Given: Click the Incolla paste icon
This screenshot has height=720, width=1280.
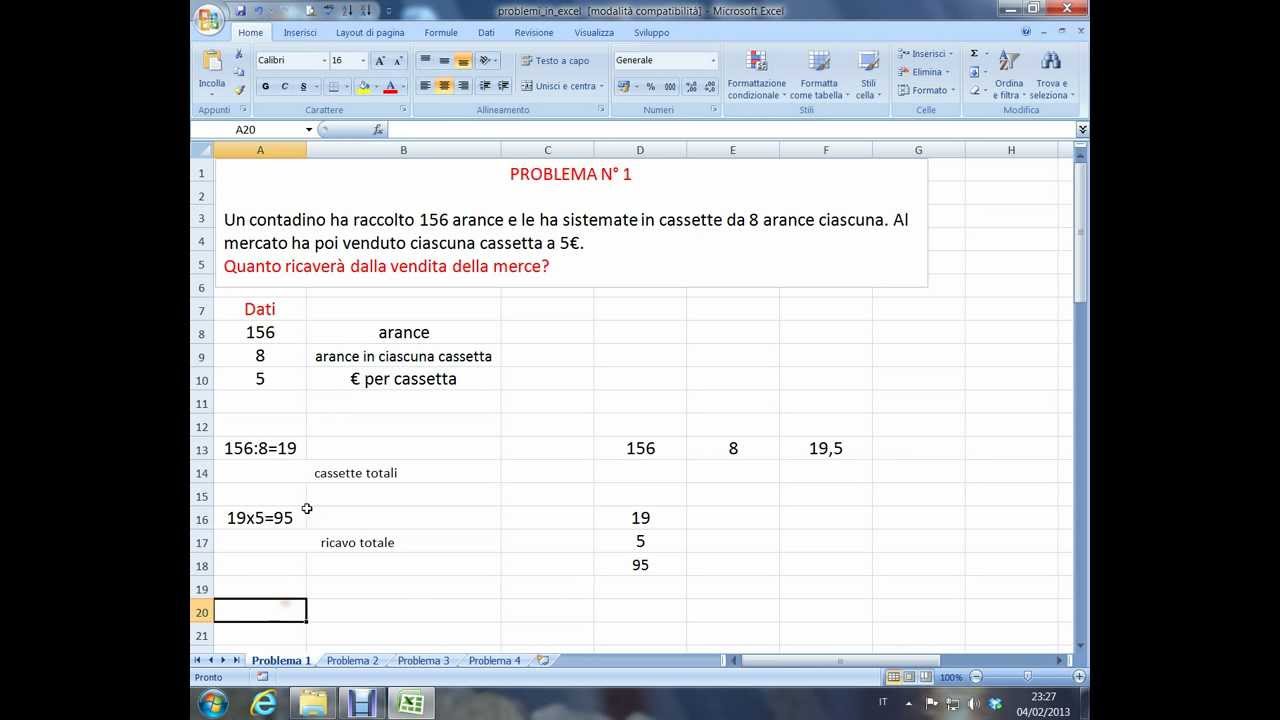Looking at the screenshot, I should [212, 62].
